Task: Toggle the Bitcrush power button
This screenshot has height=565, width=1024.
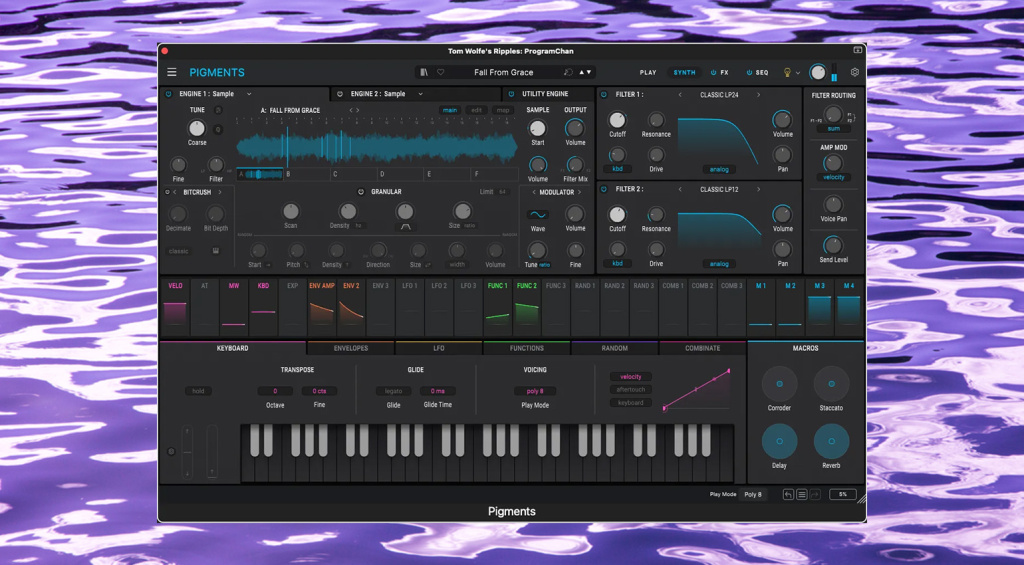Action: coord(167,192)
